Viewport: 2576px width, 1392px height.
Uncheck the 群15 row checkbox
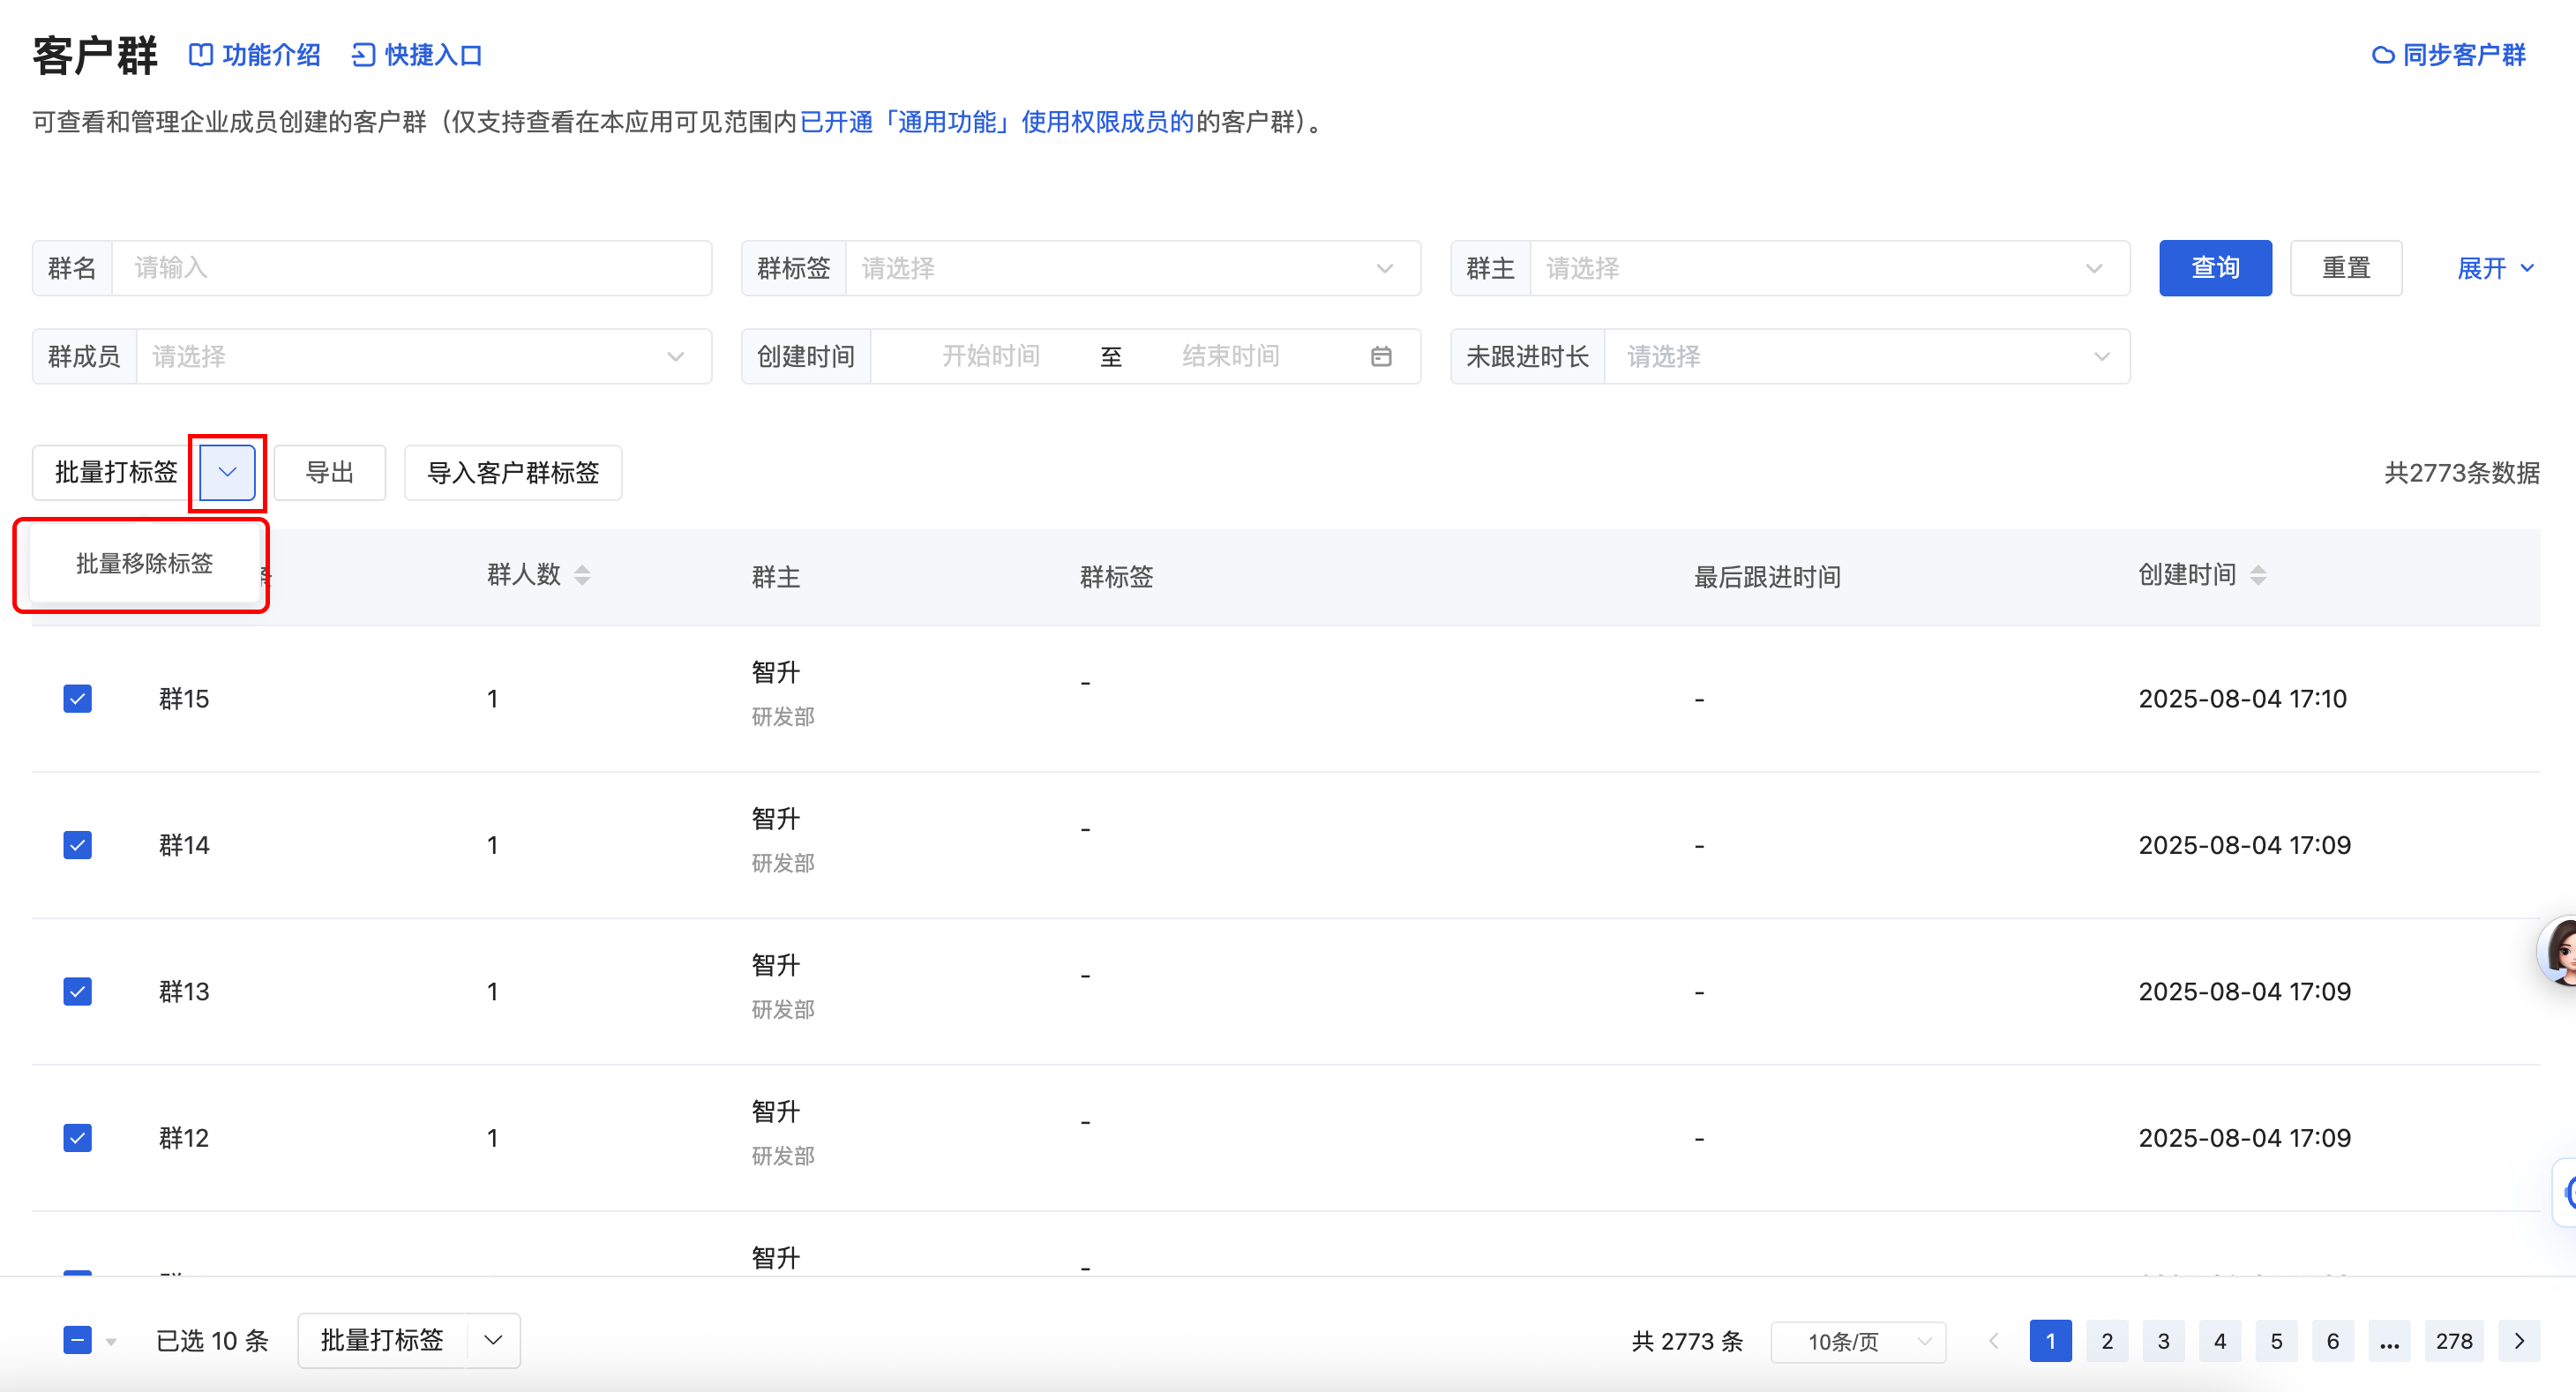click(77, 698)
